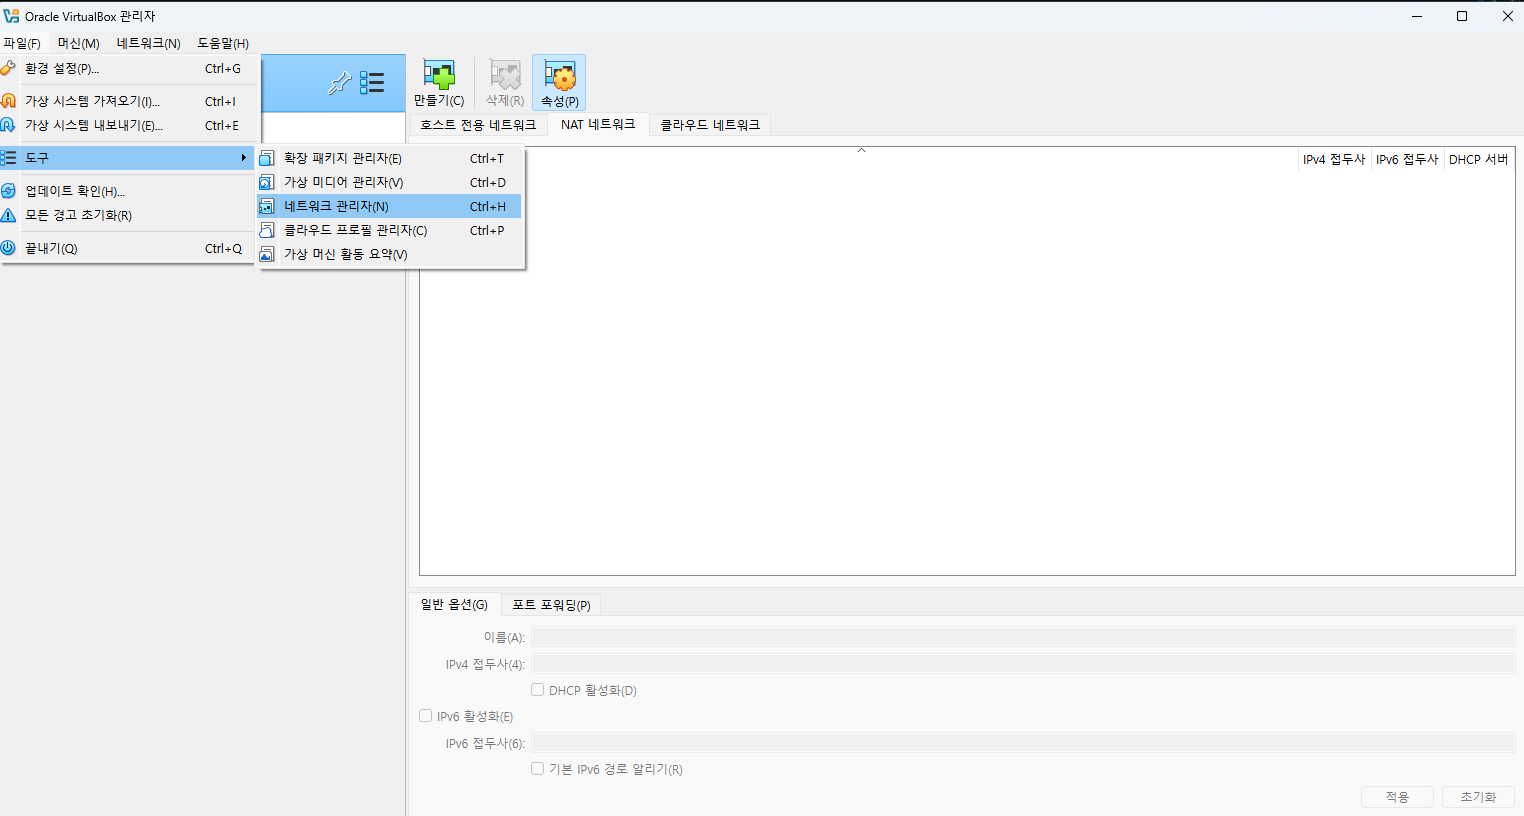This screenshot has height=816, width=1524.
Task: Click the 만들기(C) create network icon
Action: pyautogui.click(x=439, y=75)
